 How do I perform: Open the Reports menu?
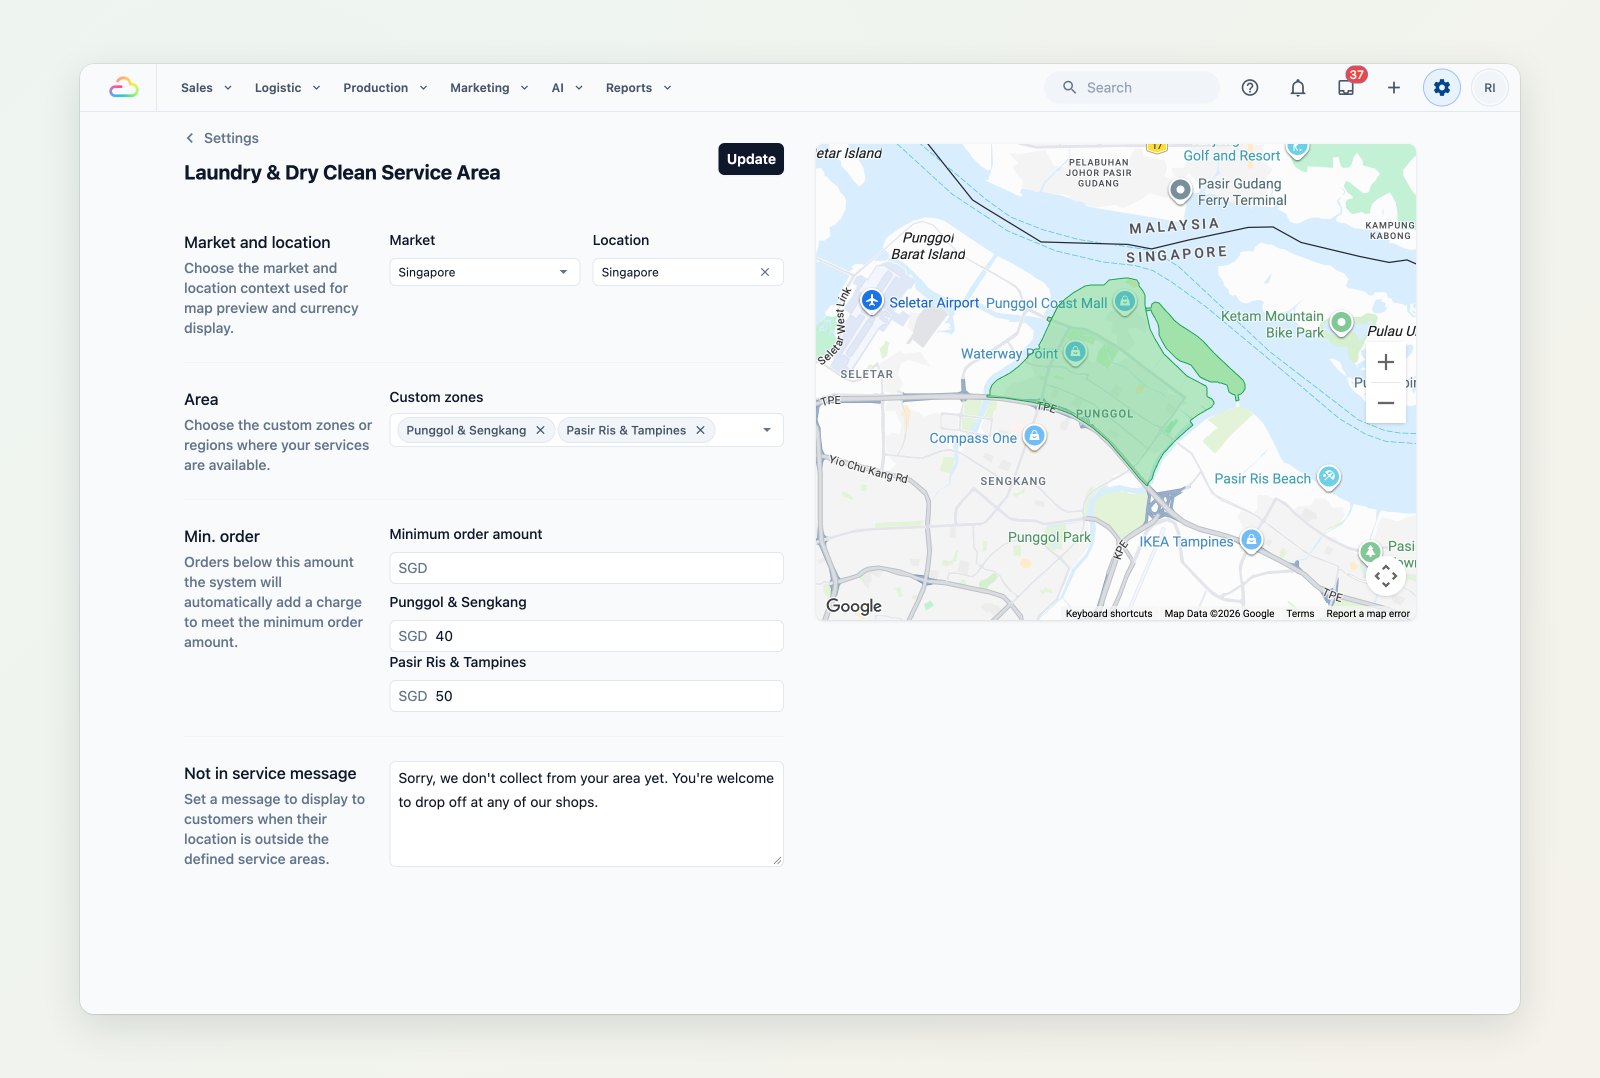click(638, 88)
